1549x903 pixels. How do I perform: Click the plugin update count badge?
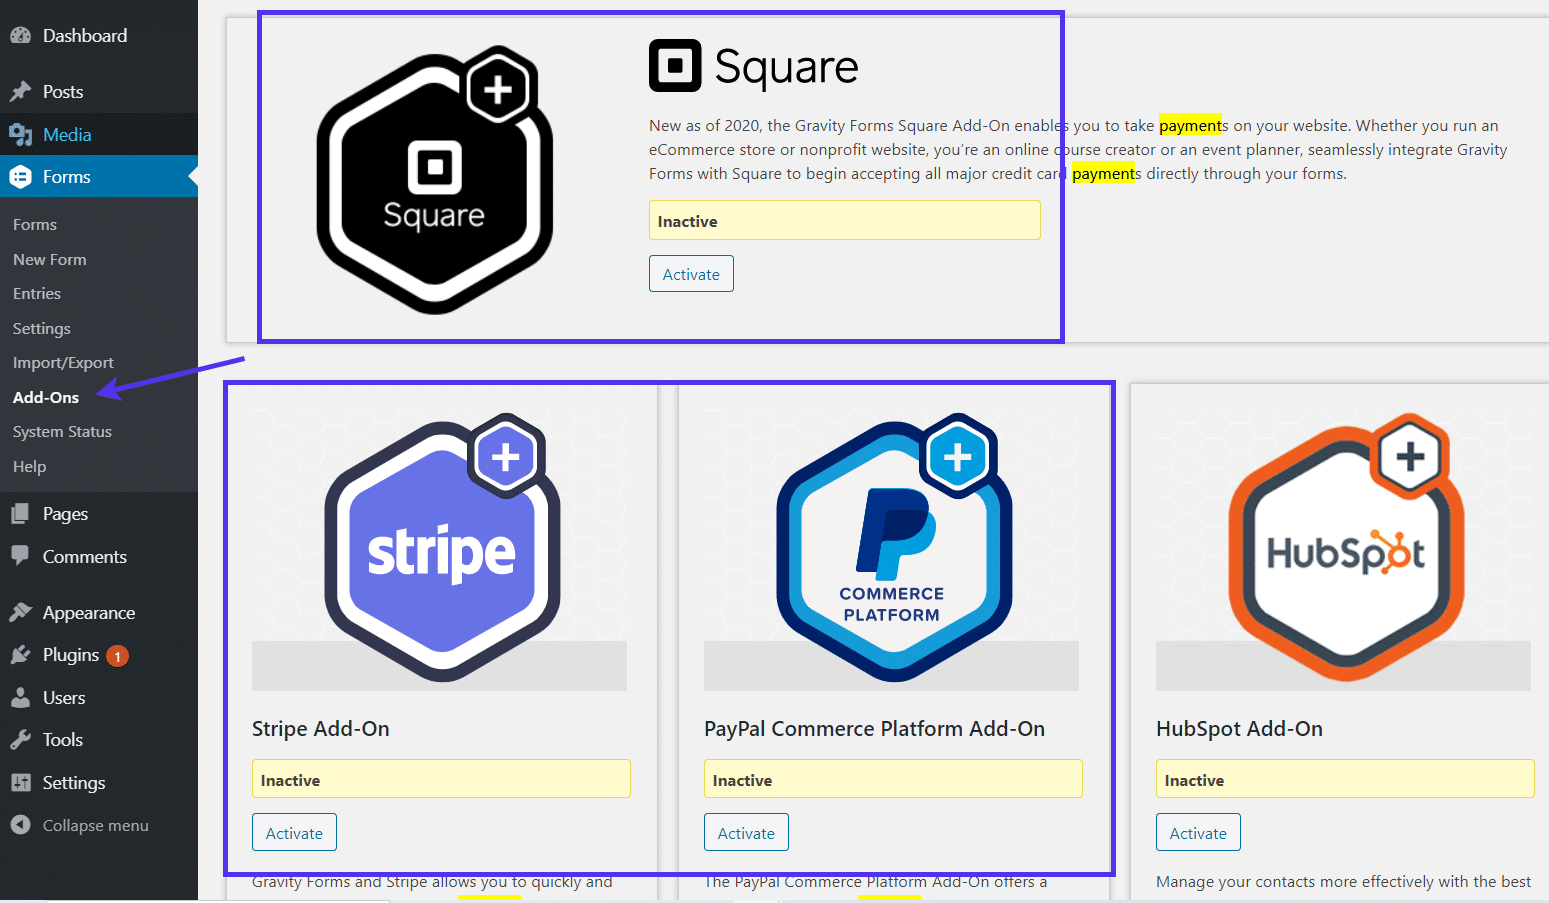(117, 655)
